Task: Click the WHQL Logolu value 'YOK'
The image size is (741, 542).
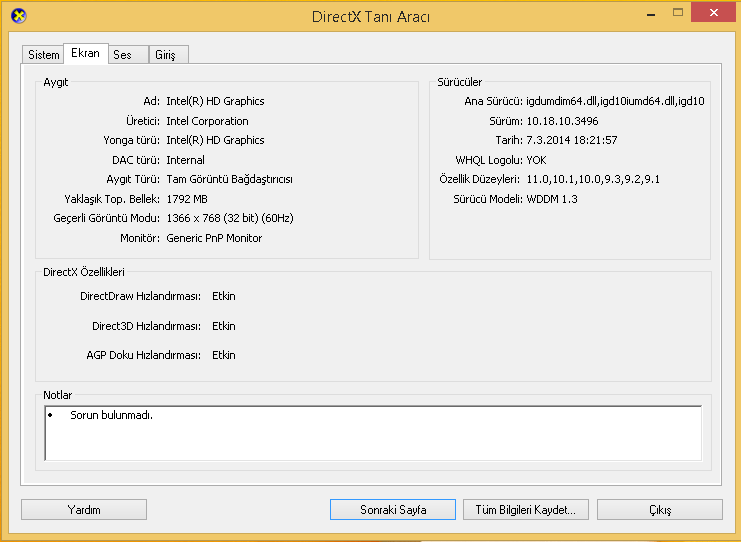Action: tap(536, 160)
